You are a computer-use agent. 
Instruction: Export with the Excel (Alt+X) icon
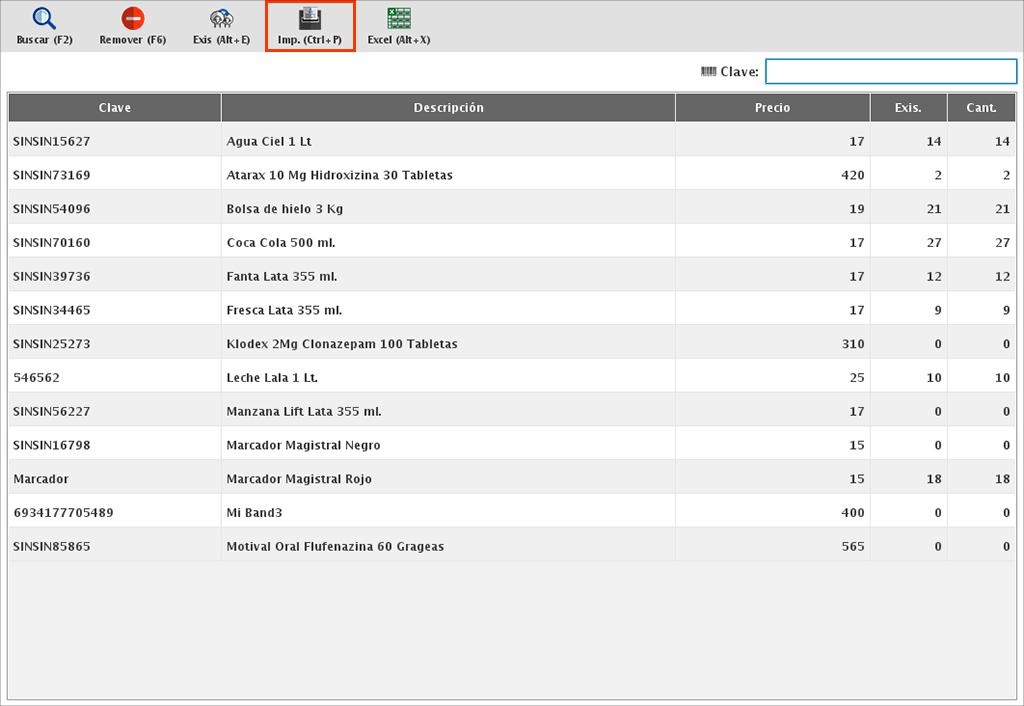pos(399,19)
